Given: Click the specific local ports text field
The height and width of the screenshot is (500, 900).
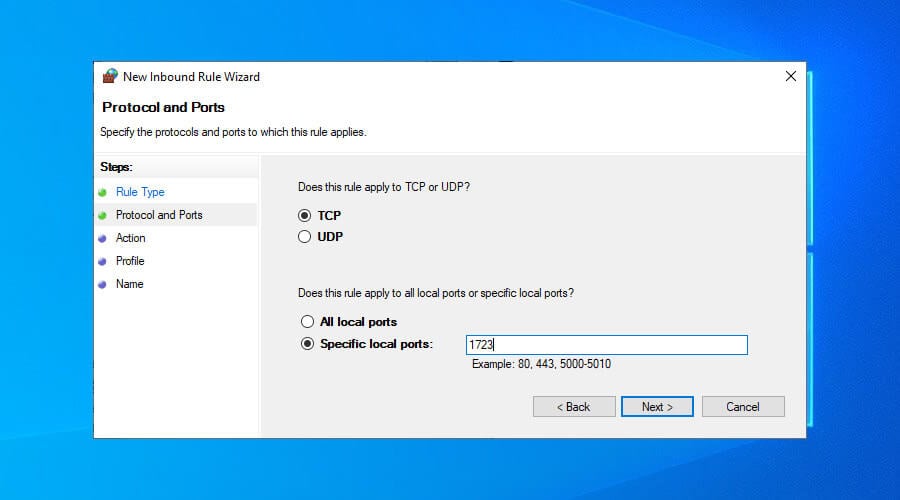Looking at the screenshot, I should [607, 345].
